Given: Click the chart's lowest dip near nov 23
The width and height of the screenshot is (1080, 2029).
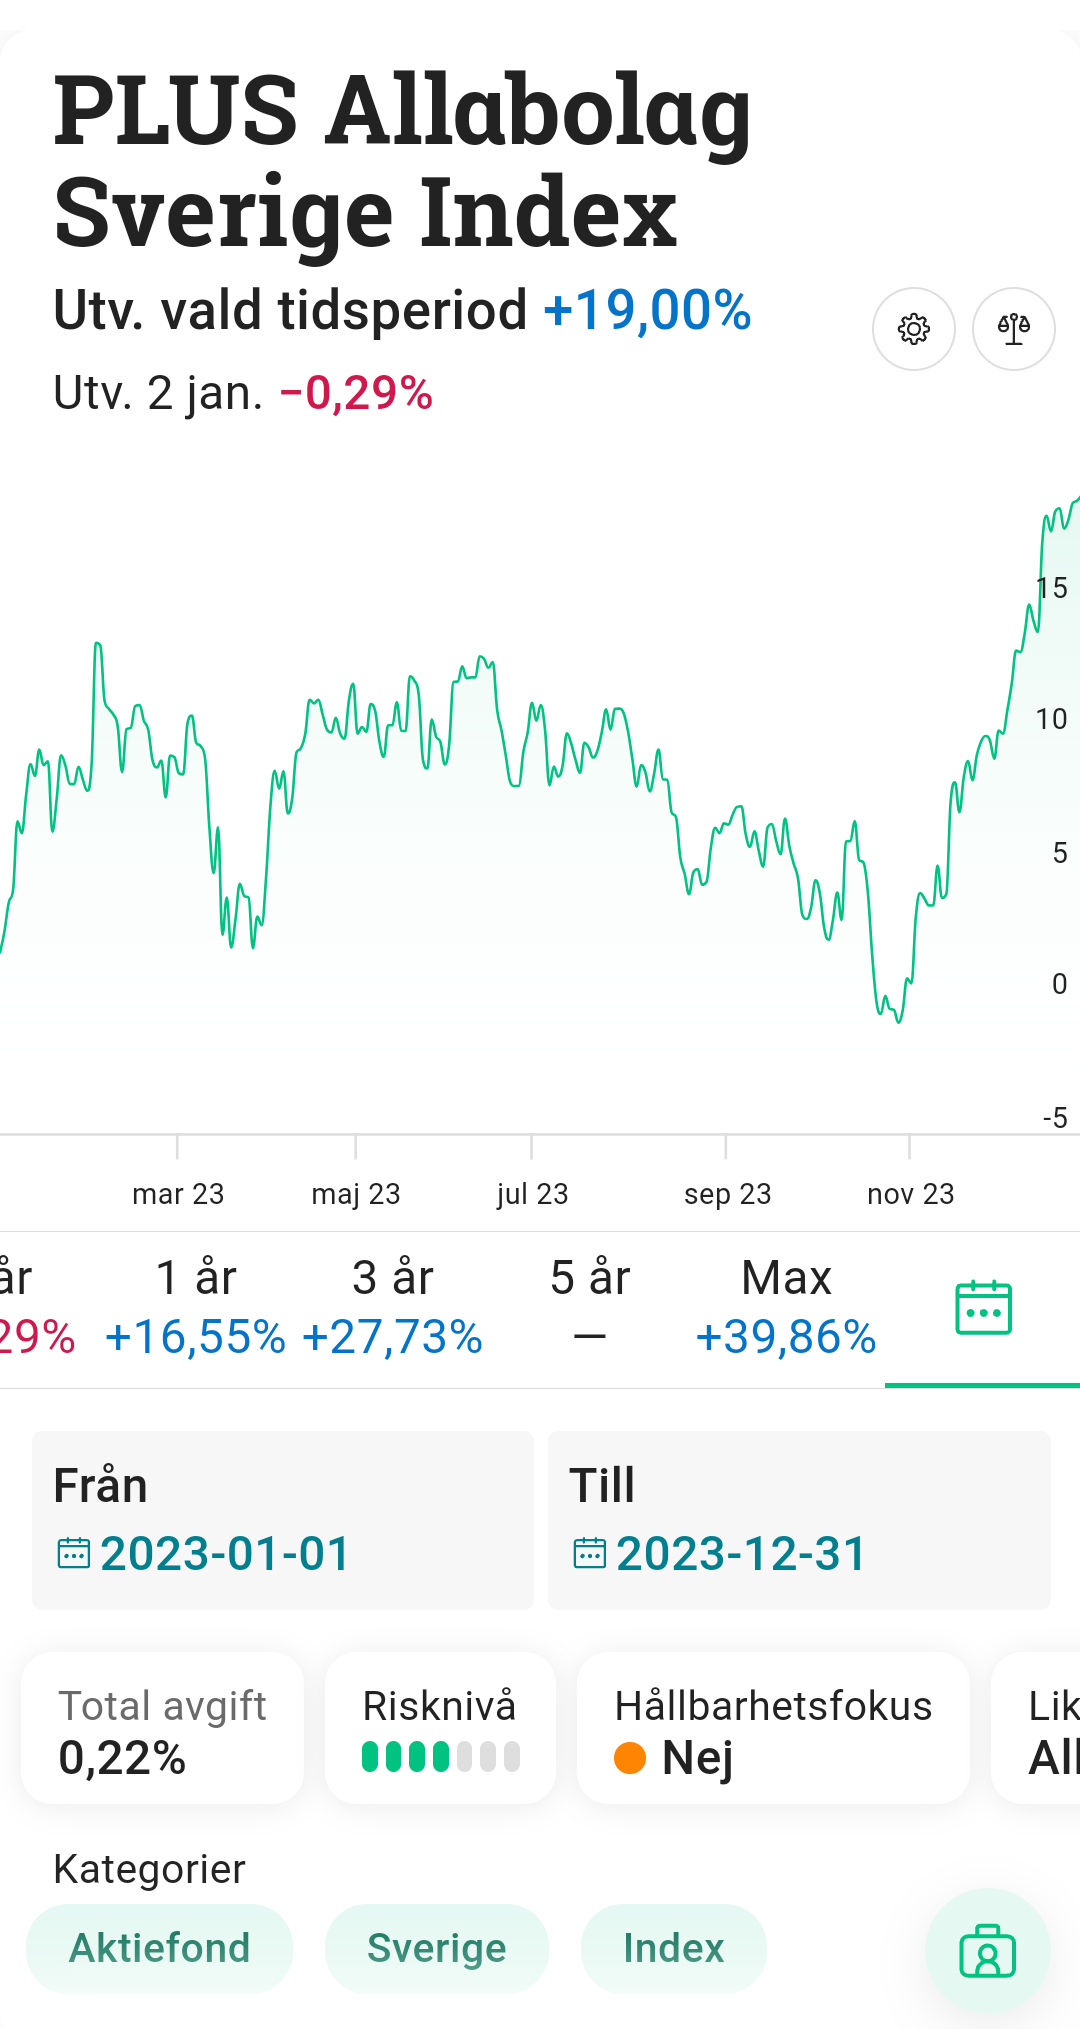Looking at the screenshot, I should [x=898, y=1020].
